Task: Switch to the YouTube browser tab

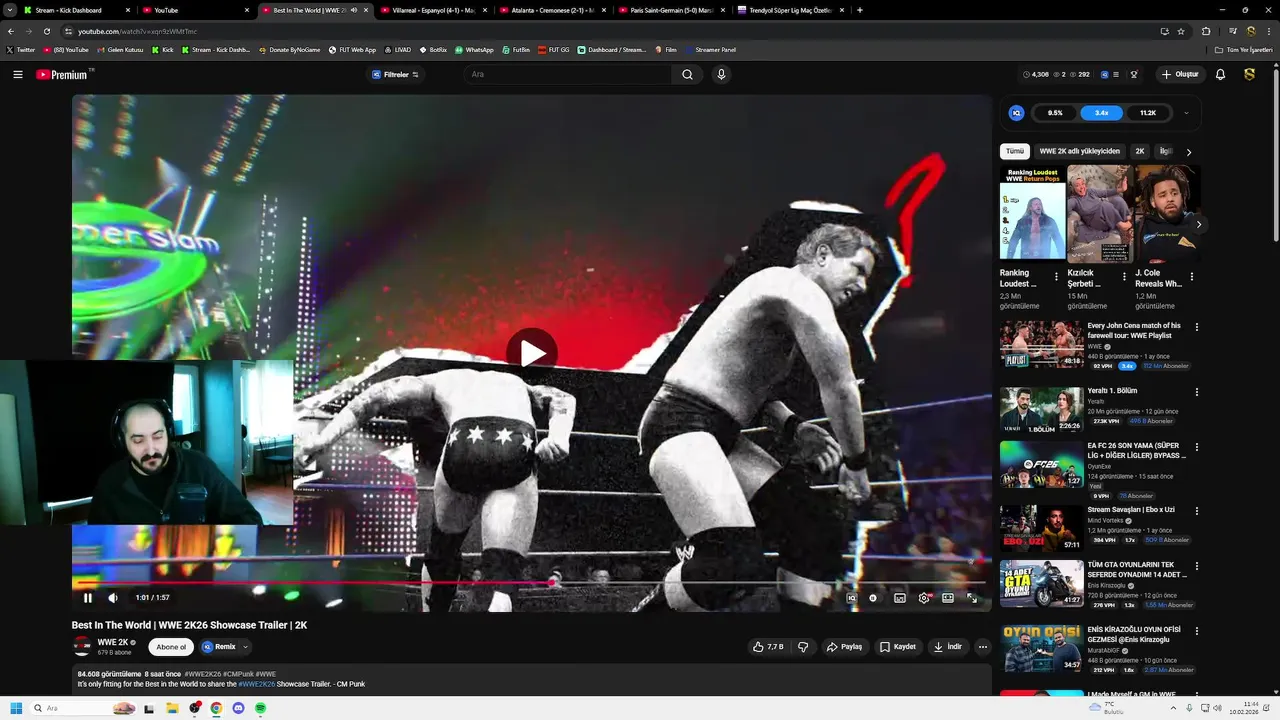Action: [195, 10]
